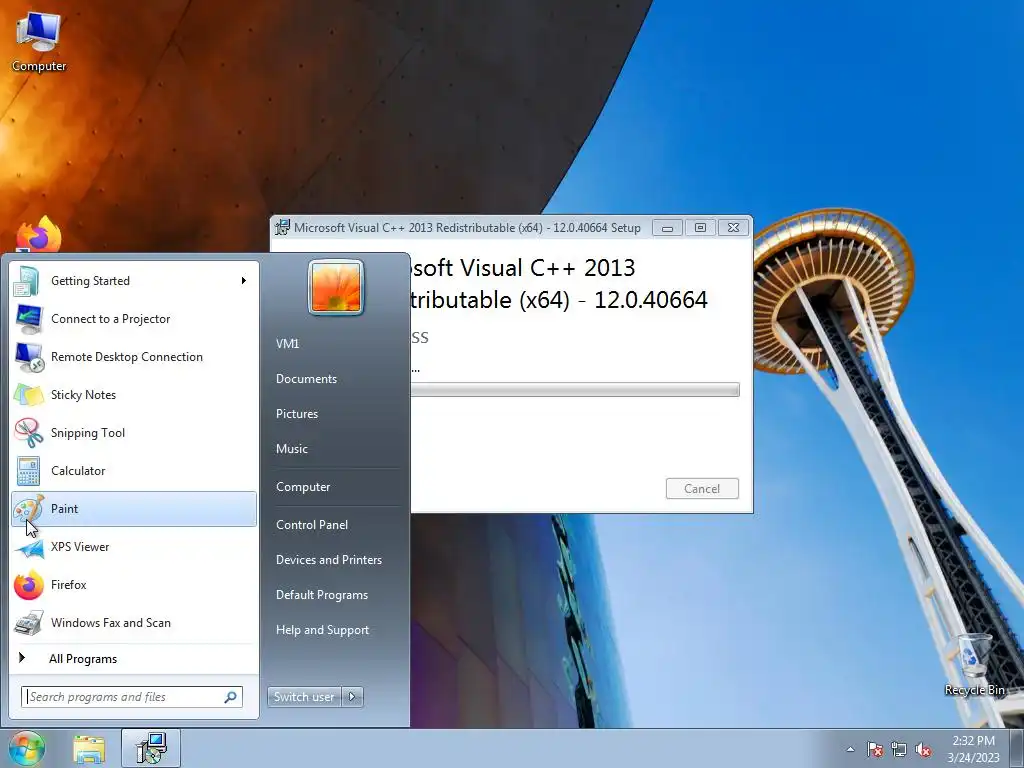The width and height of the screenshot is (1024, 768).
Task: Open Remote Desktop Connection entry
Action: [x=134, y=357]
